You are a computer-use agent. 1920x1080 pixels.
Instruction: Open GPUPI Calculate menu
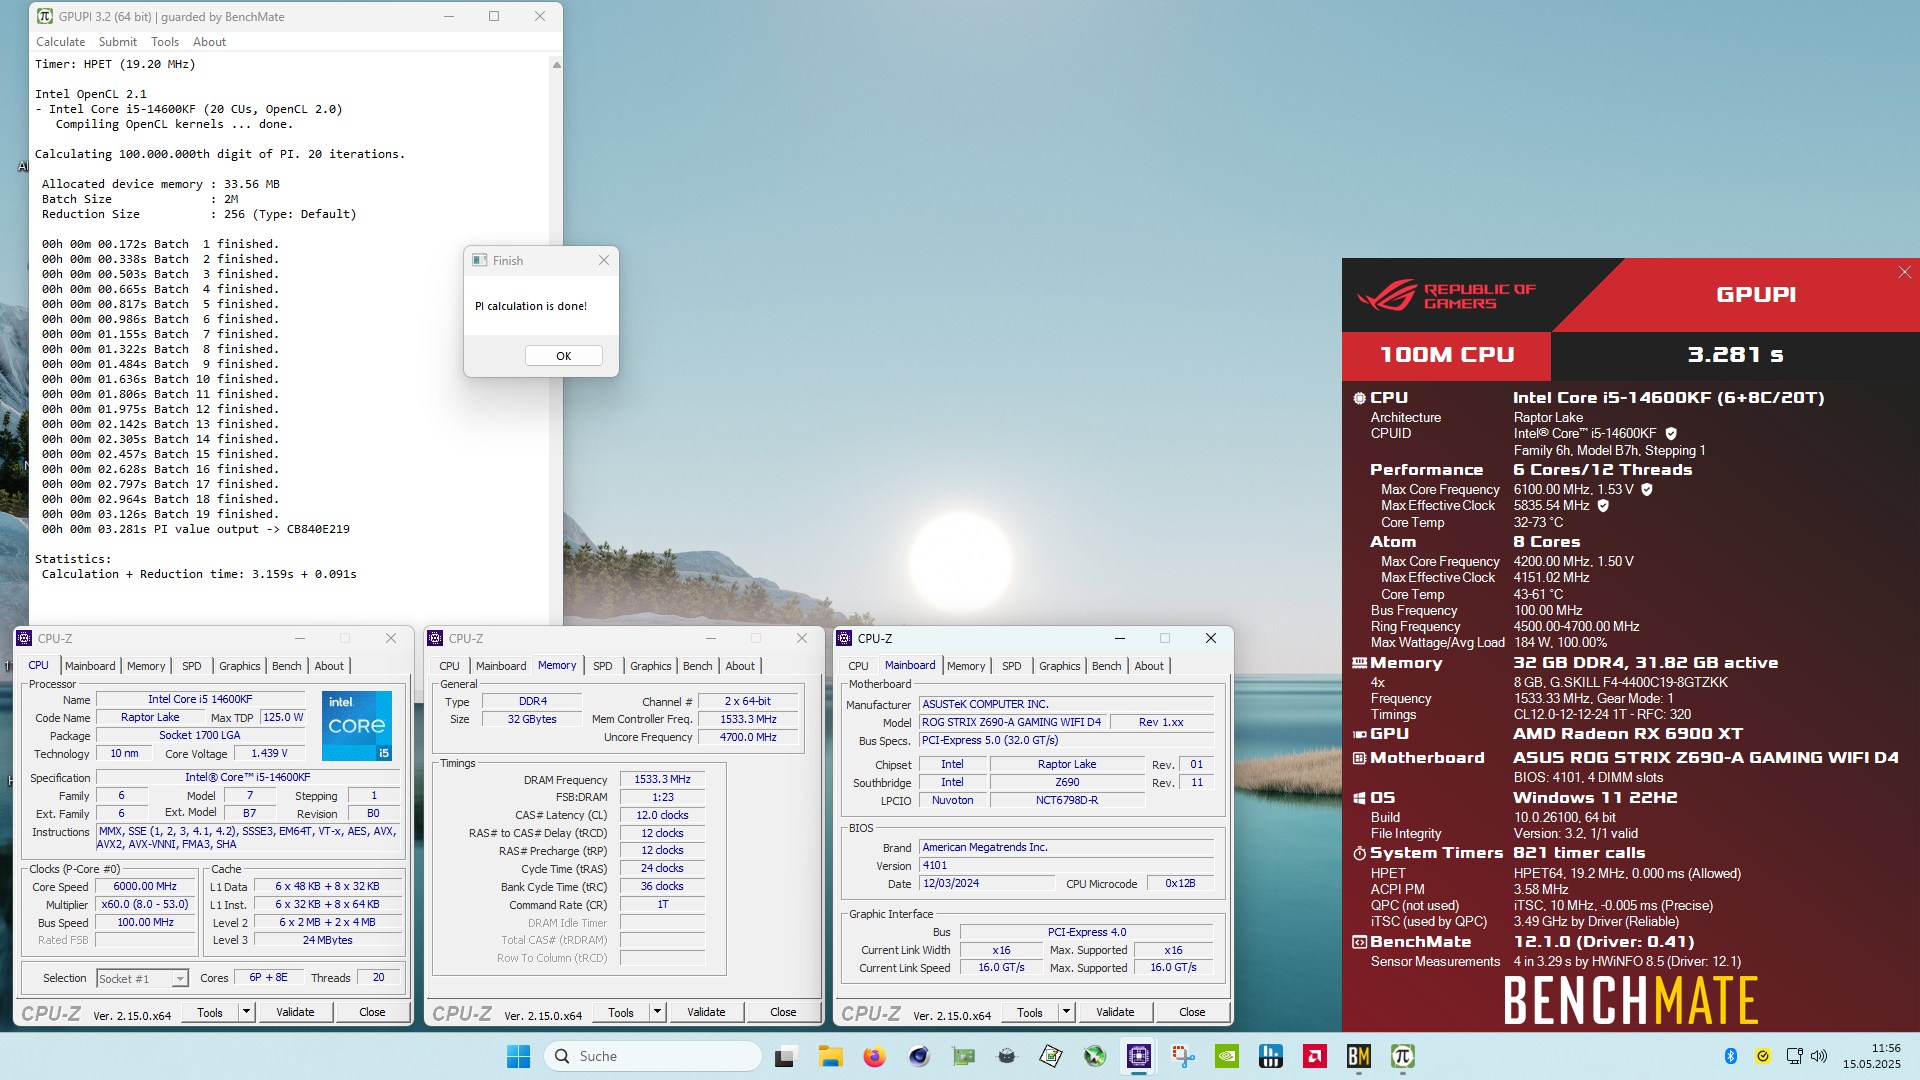coord(60,42)
